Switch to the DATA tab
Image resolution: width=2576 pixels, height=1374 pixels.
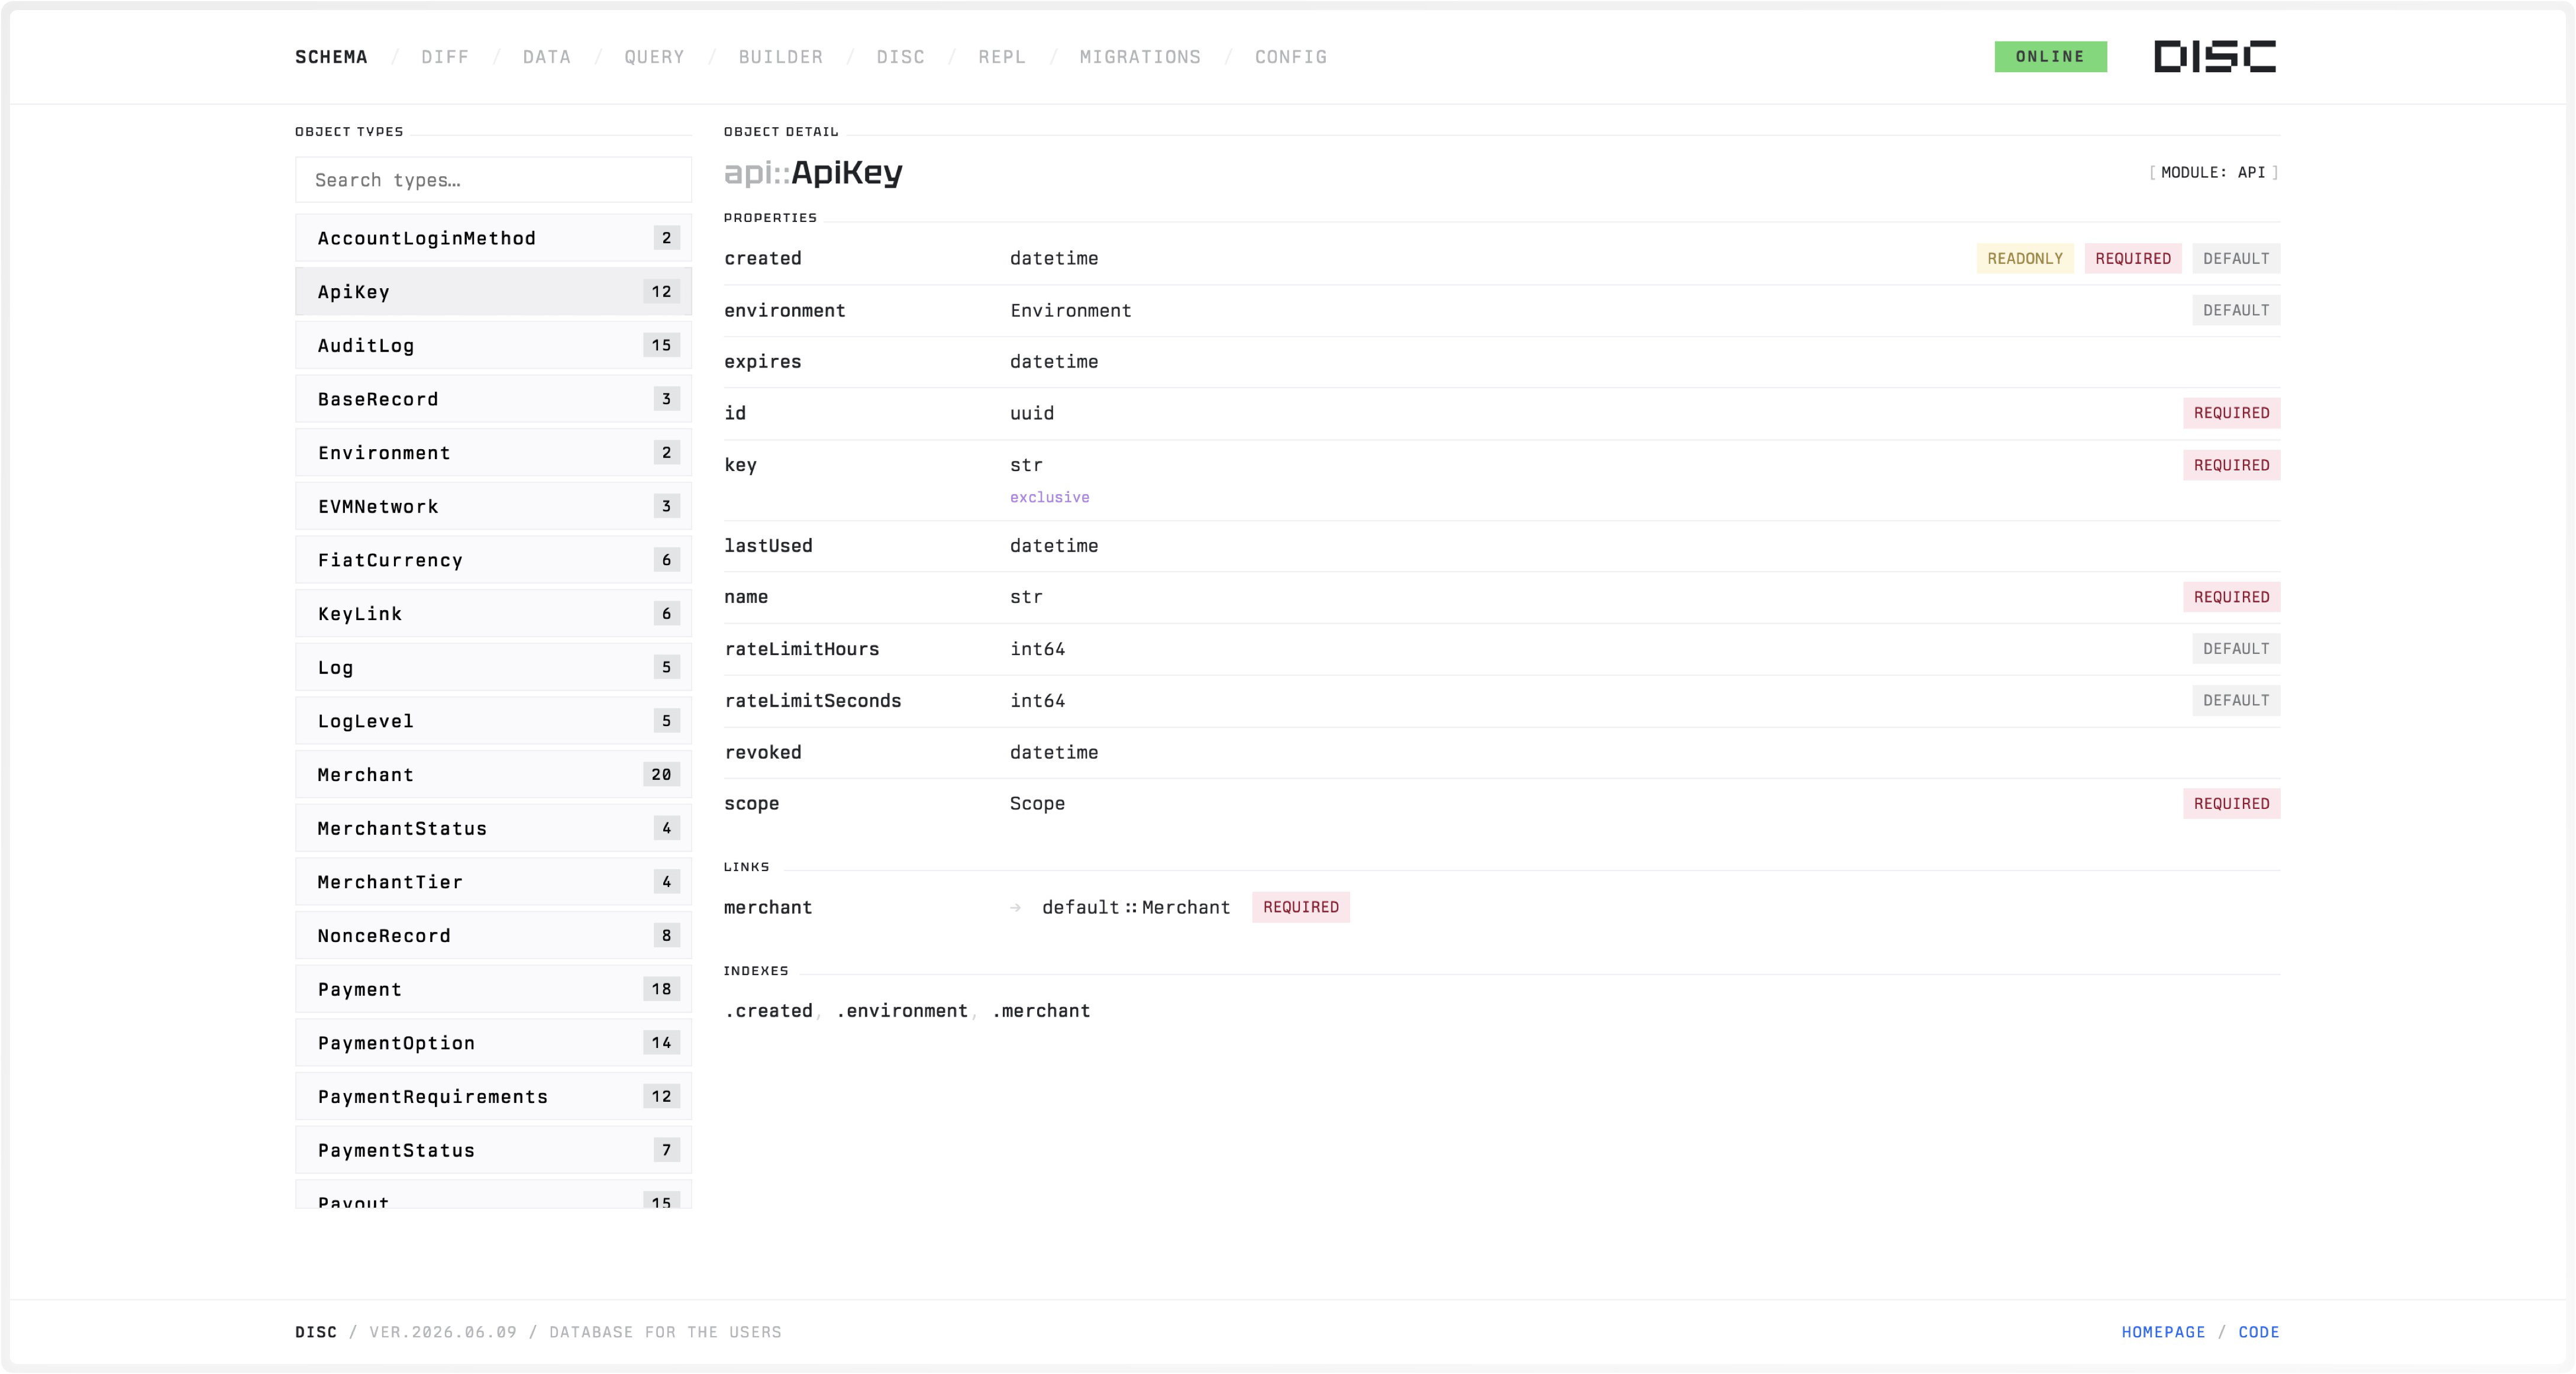click(x=547, y=57)
